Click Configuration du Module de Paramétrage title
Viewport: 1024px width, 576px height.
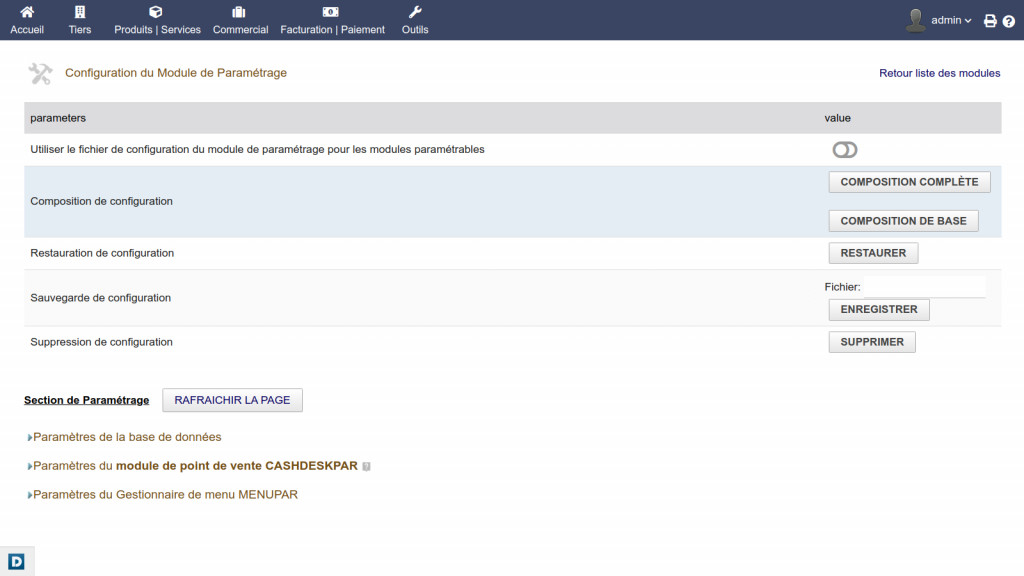[176, 72]
